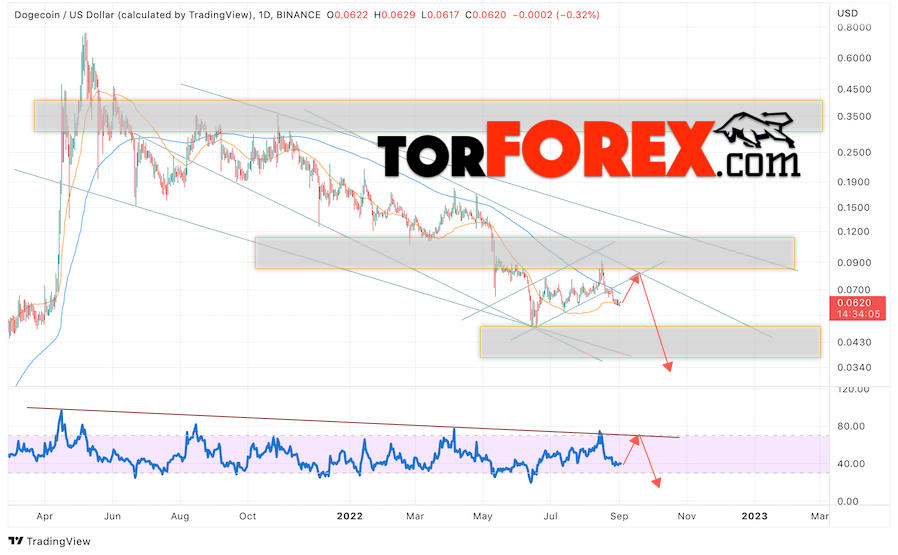Click the 0.1500 price axis value
Image resolution: width=898 pixels, height=555 pixels.
tap(854, 208)
